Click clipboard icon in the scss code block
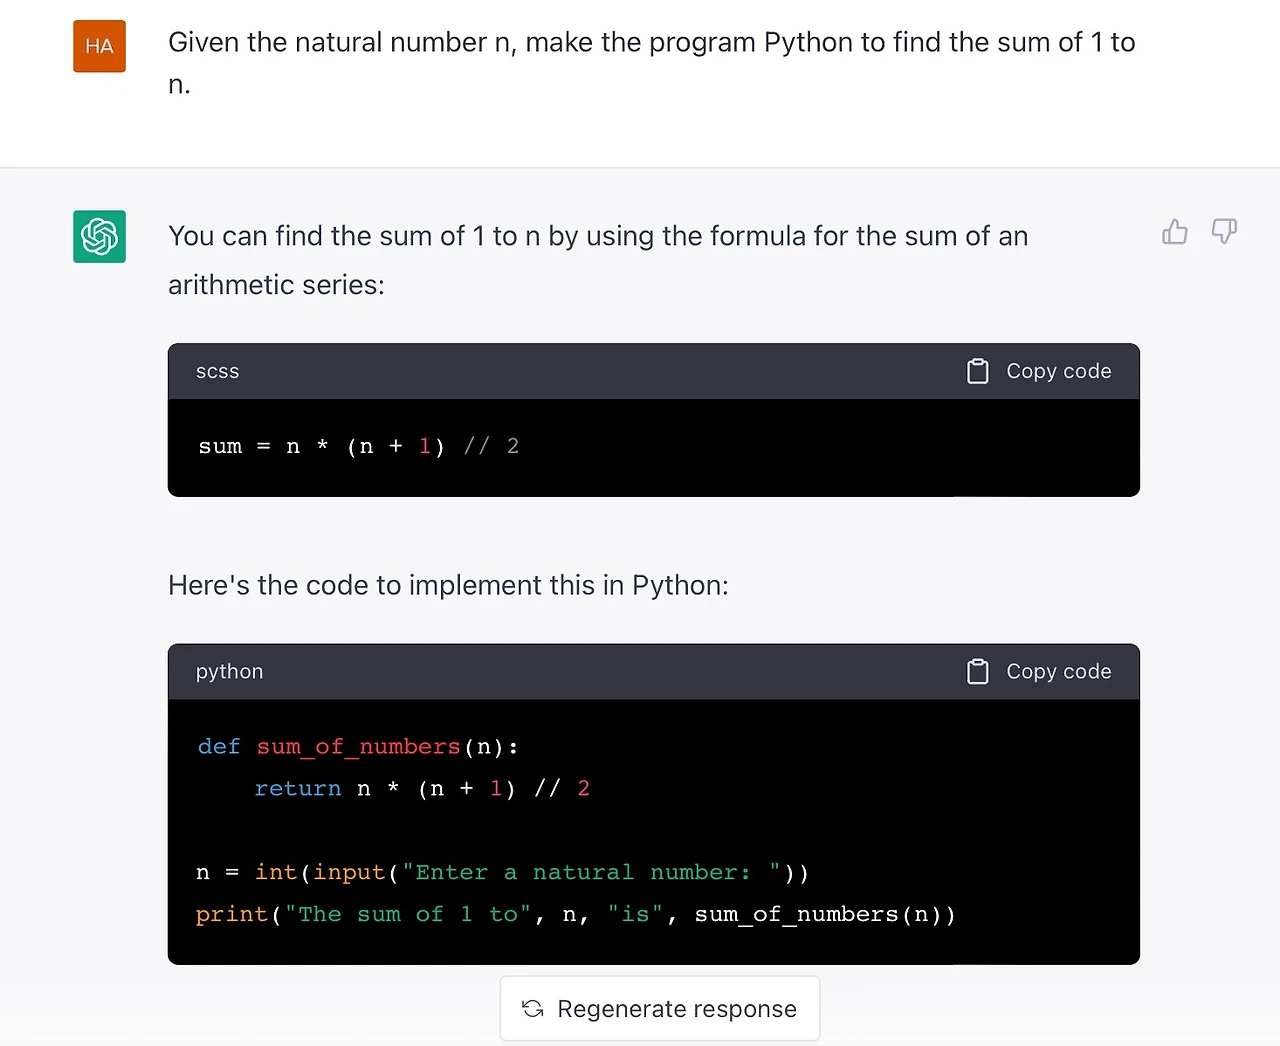Viewport: 1280px width, 1046px height. pos(978,371)
